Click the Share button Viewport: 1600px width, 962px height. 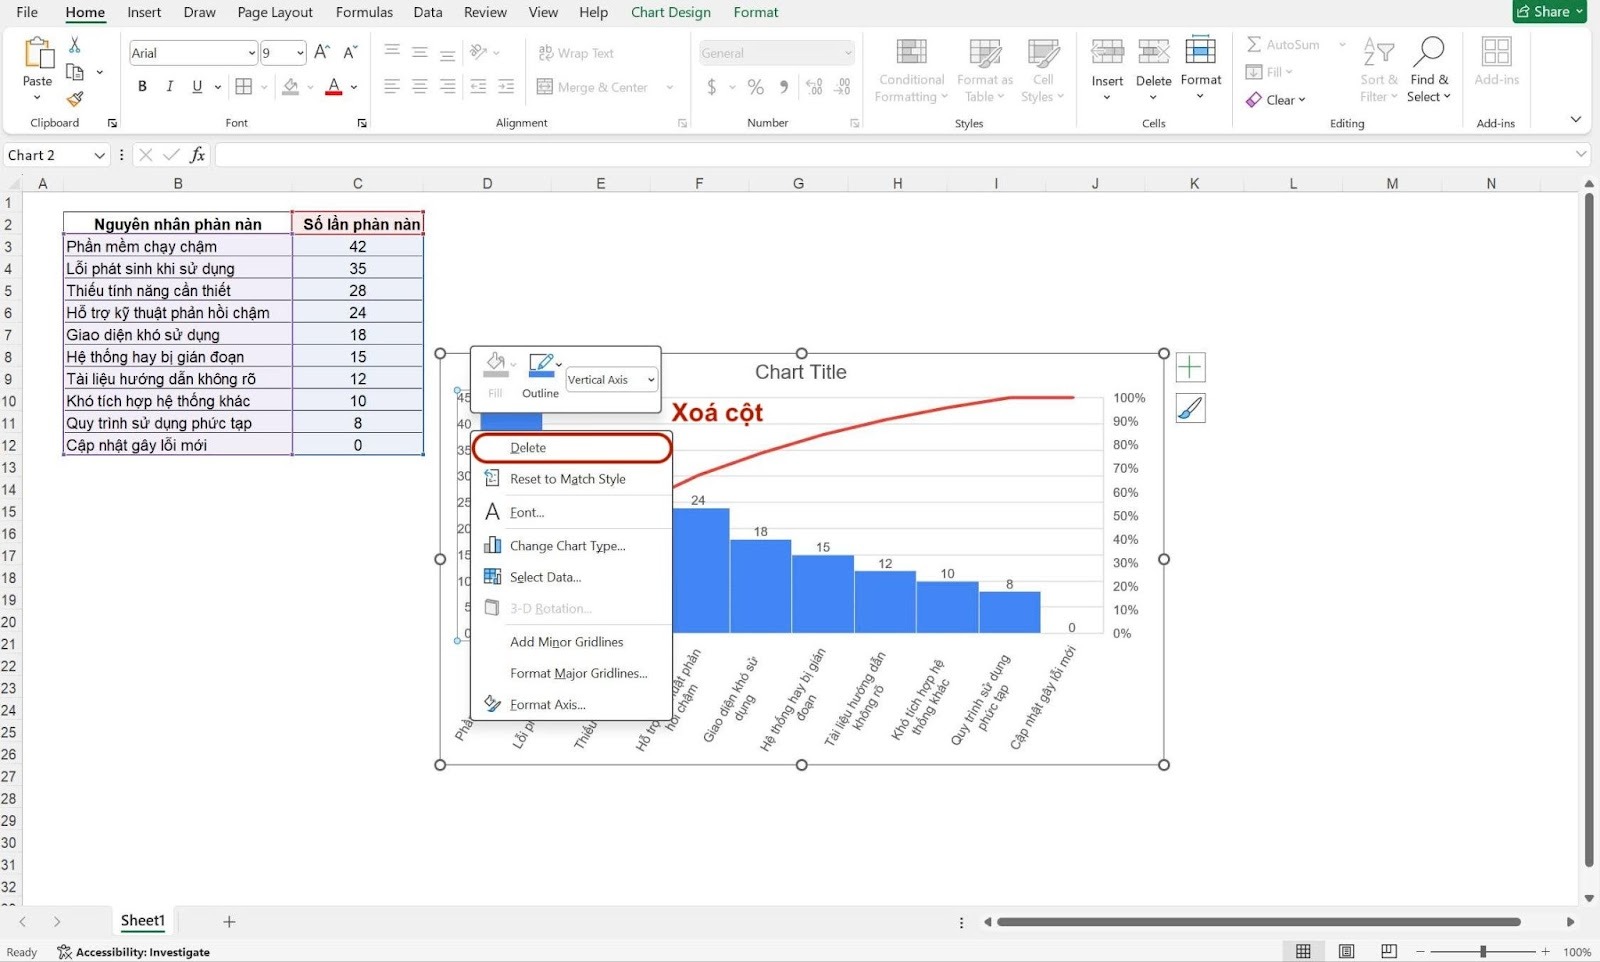(x=1549, y=12)
